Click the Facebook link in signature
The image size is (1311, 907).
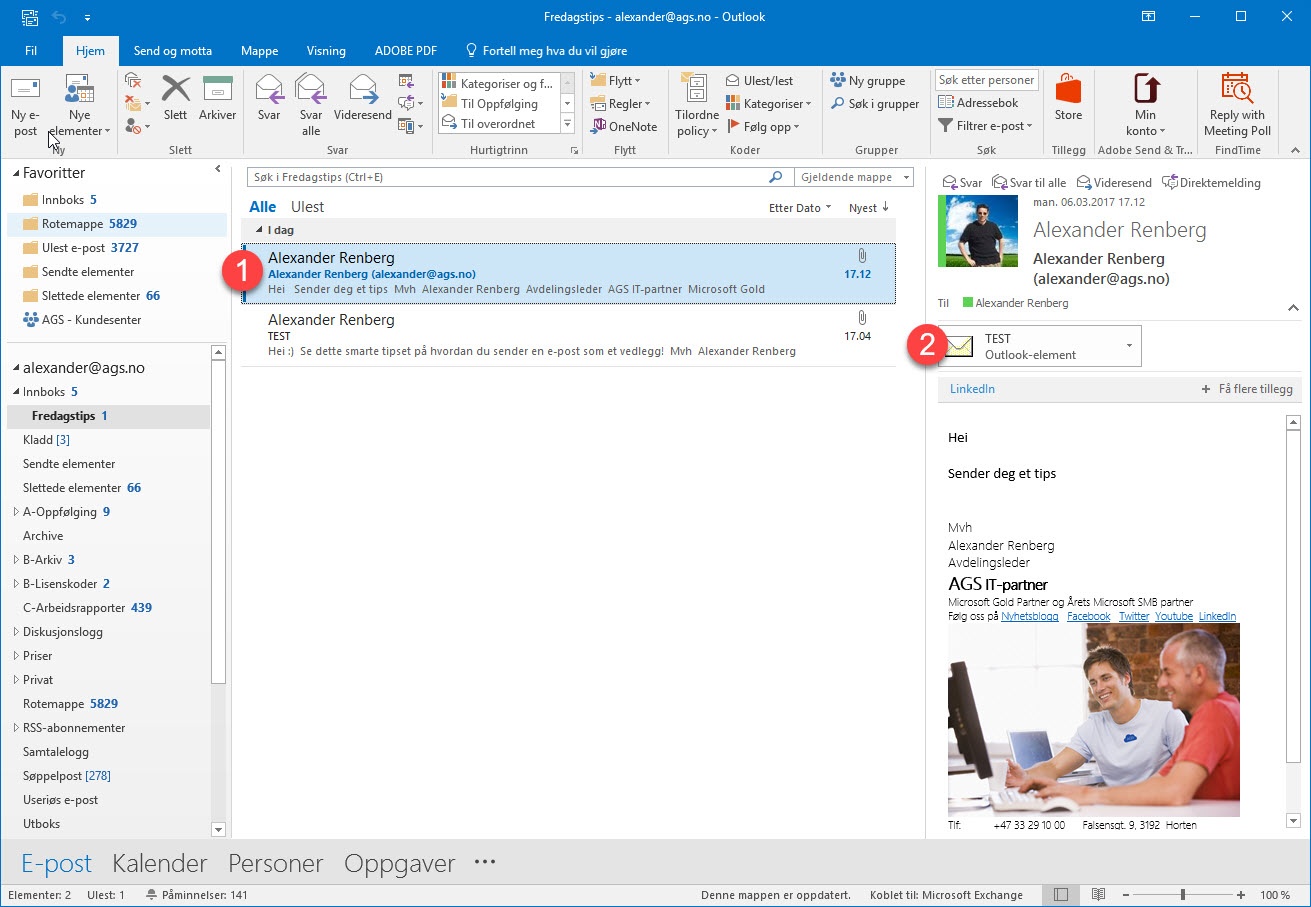pos(1088,616)
